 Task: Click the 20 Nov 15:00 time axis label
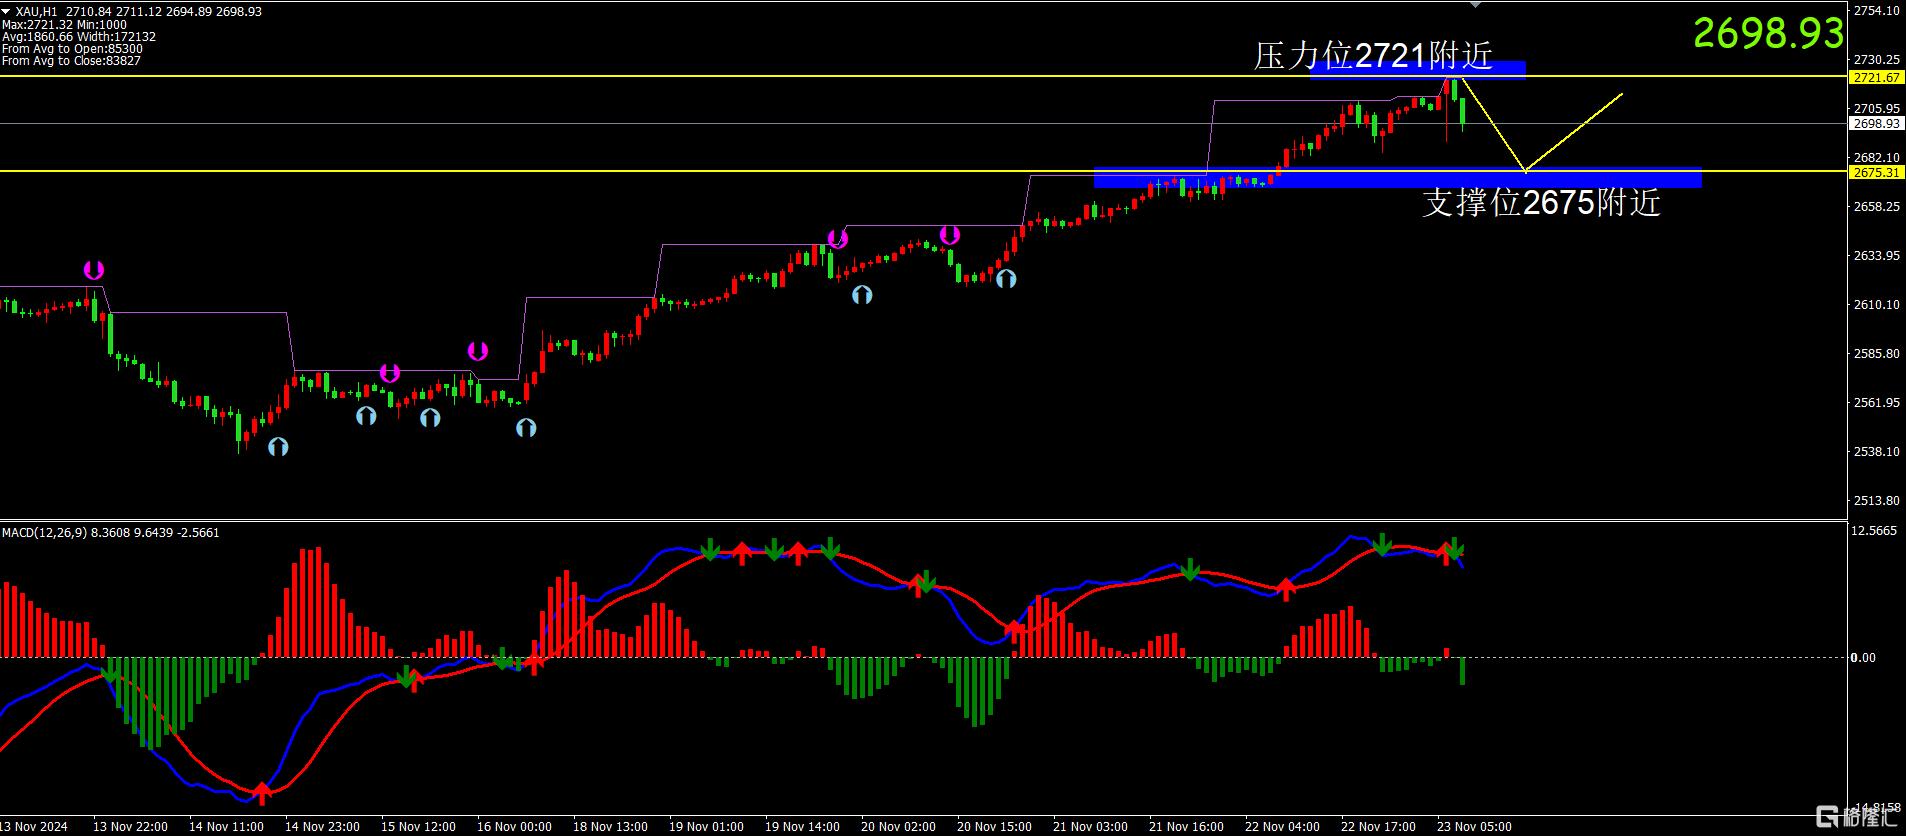(x=994, y=827)
